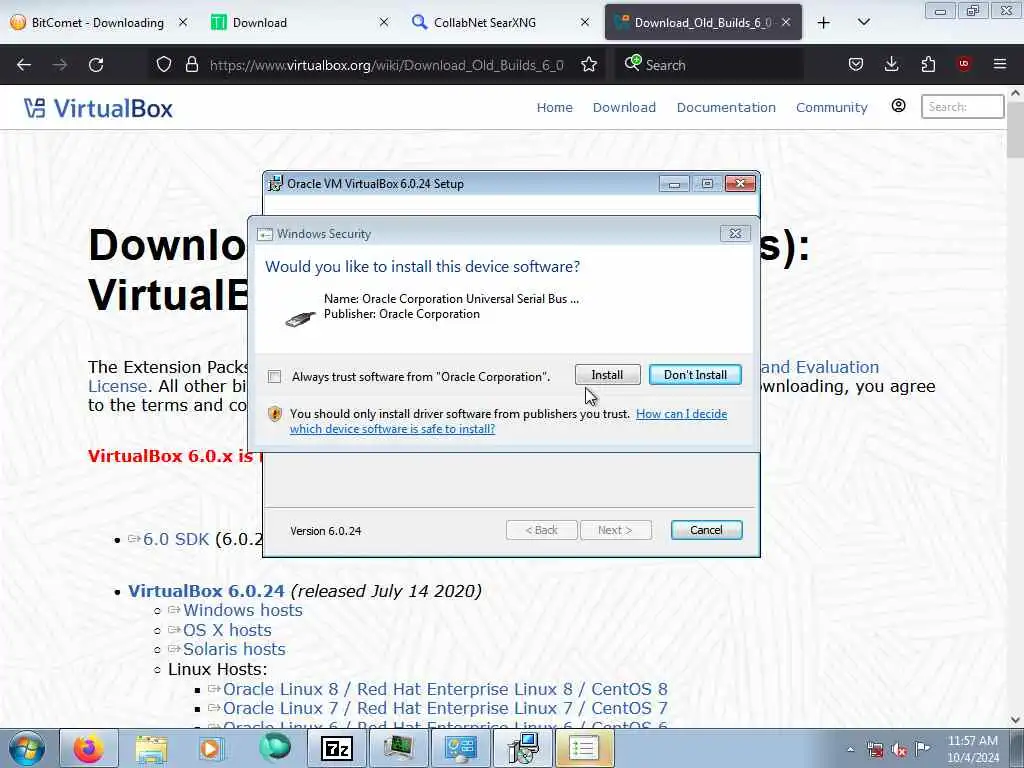Open the control panel taskbar icon
Image resolution: width=1024 pixels, height=768 pixels.
pos(460,748)
